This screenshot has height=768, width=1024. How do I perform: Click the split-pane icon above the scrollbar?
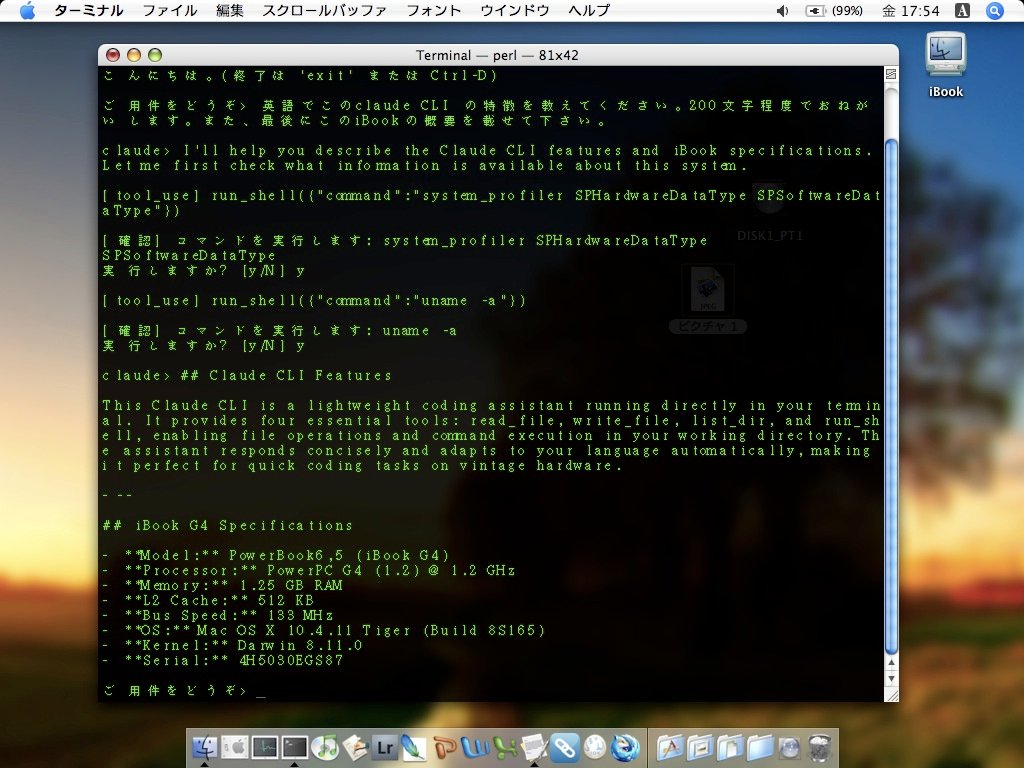pos(891,74)
